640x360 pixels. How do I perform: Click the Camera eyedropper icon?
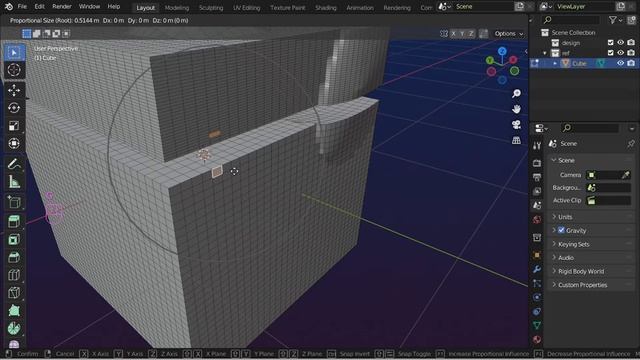pos(625,175)
